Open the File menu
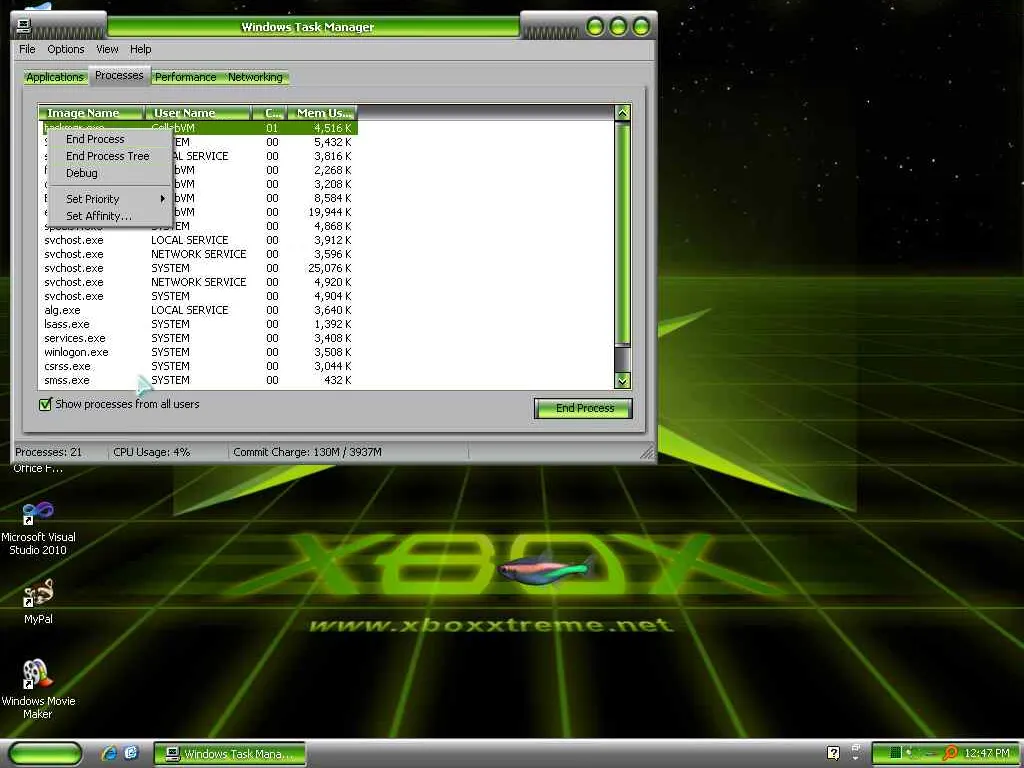 coord(27,49)
